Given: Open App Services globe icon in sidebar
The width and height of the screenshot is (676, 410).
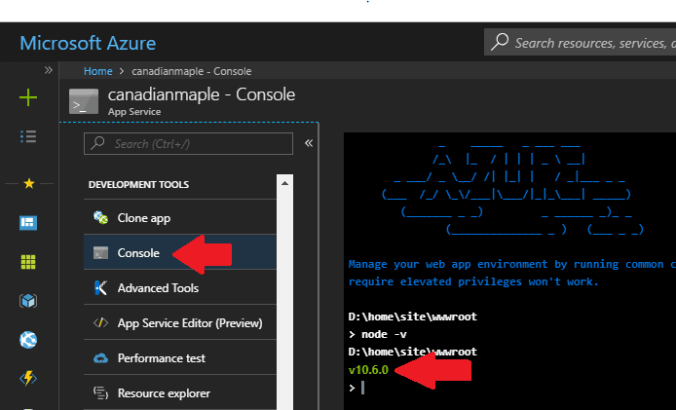Looking at the screenshot, I should coord(28,340).
